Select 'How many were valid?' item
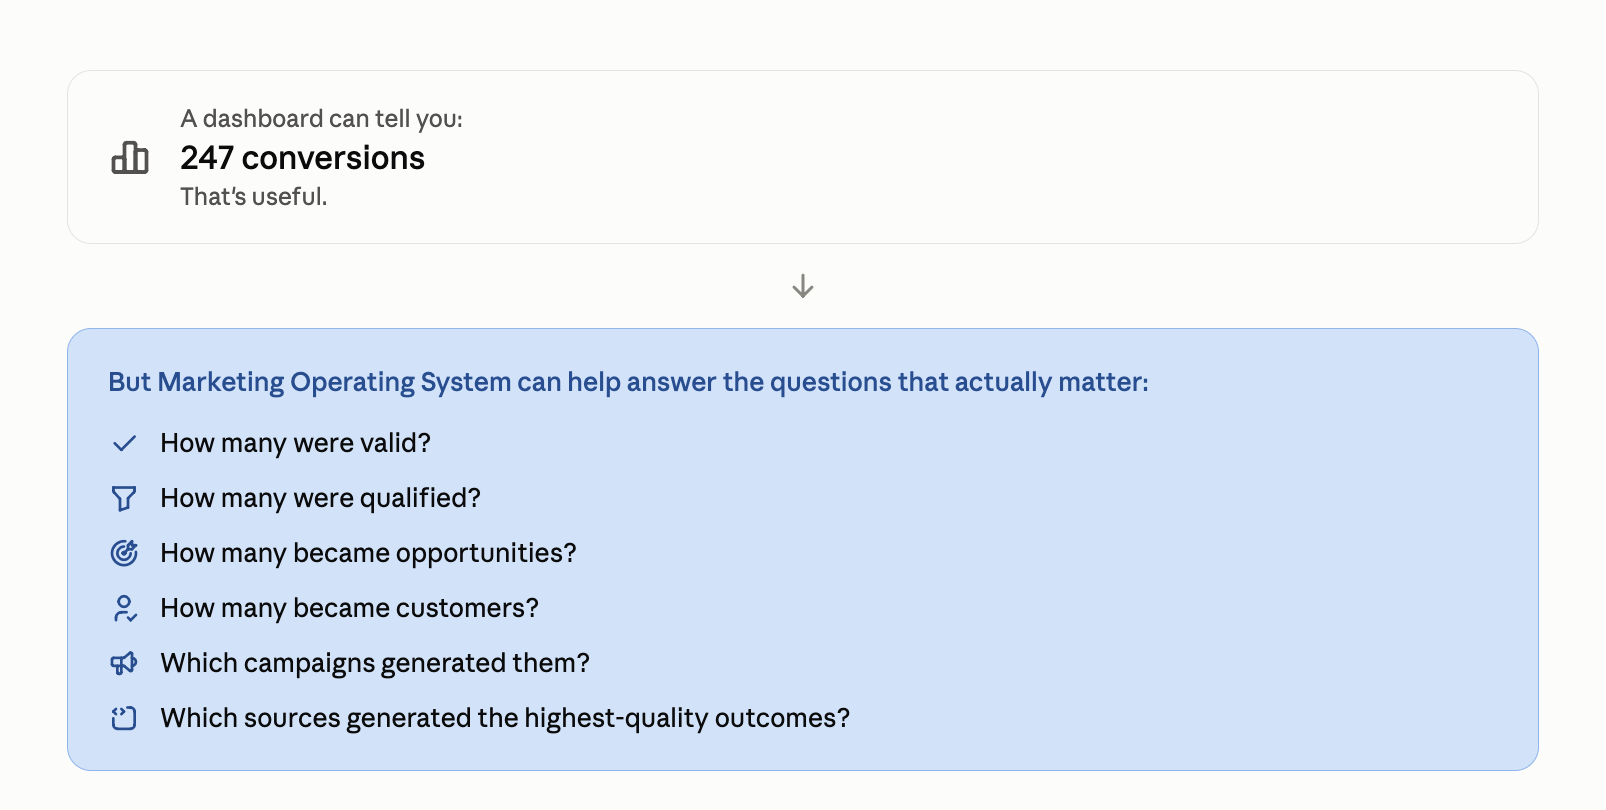 coord(295,443)
